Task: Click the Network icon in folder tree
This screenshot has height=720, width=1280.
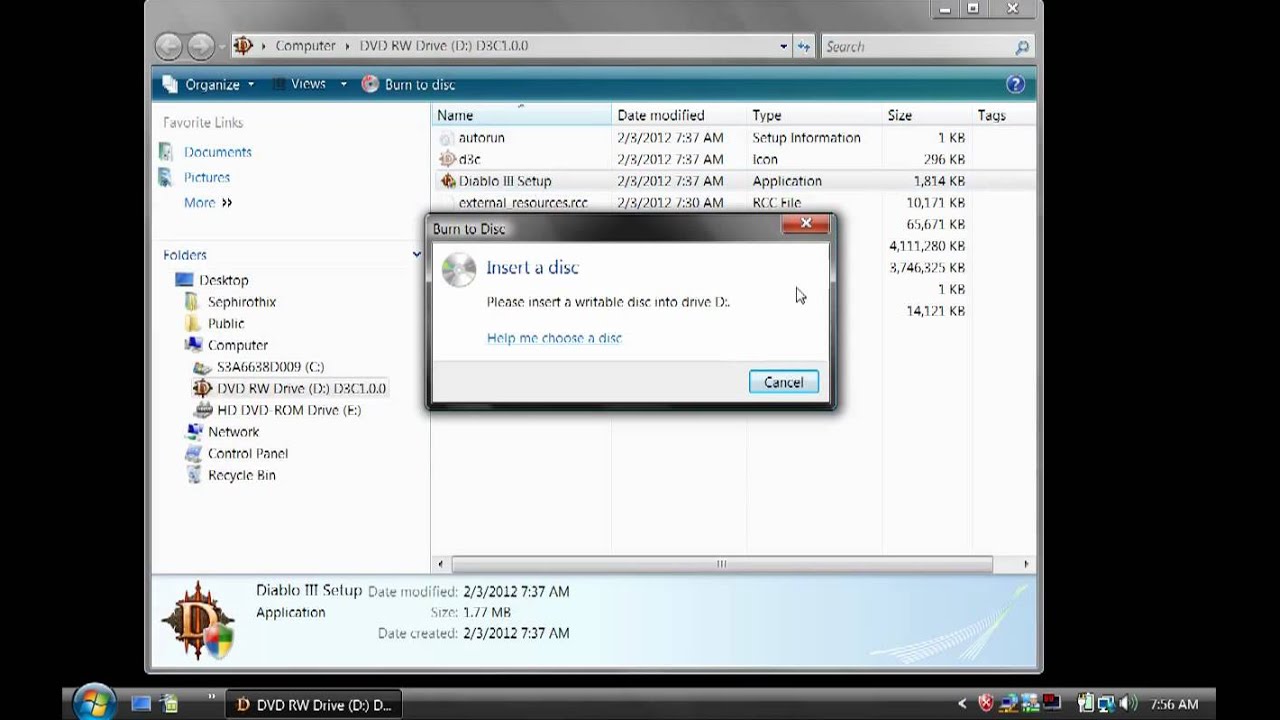Action: (x=193, y=432)
